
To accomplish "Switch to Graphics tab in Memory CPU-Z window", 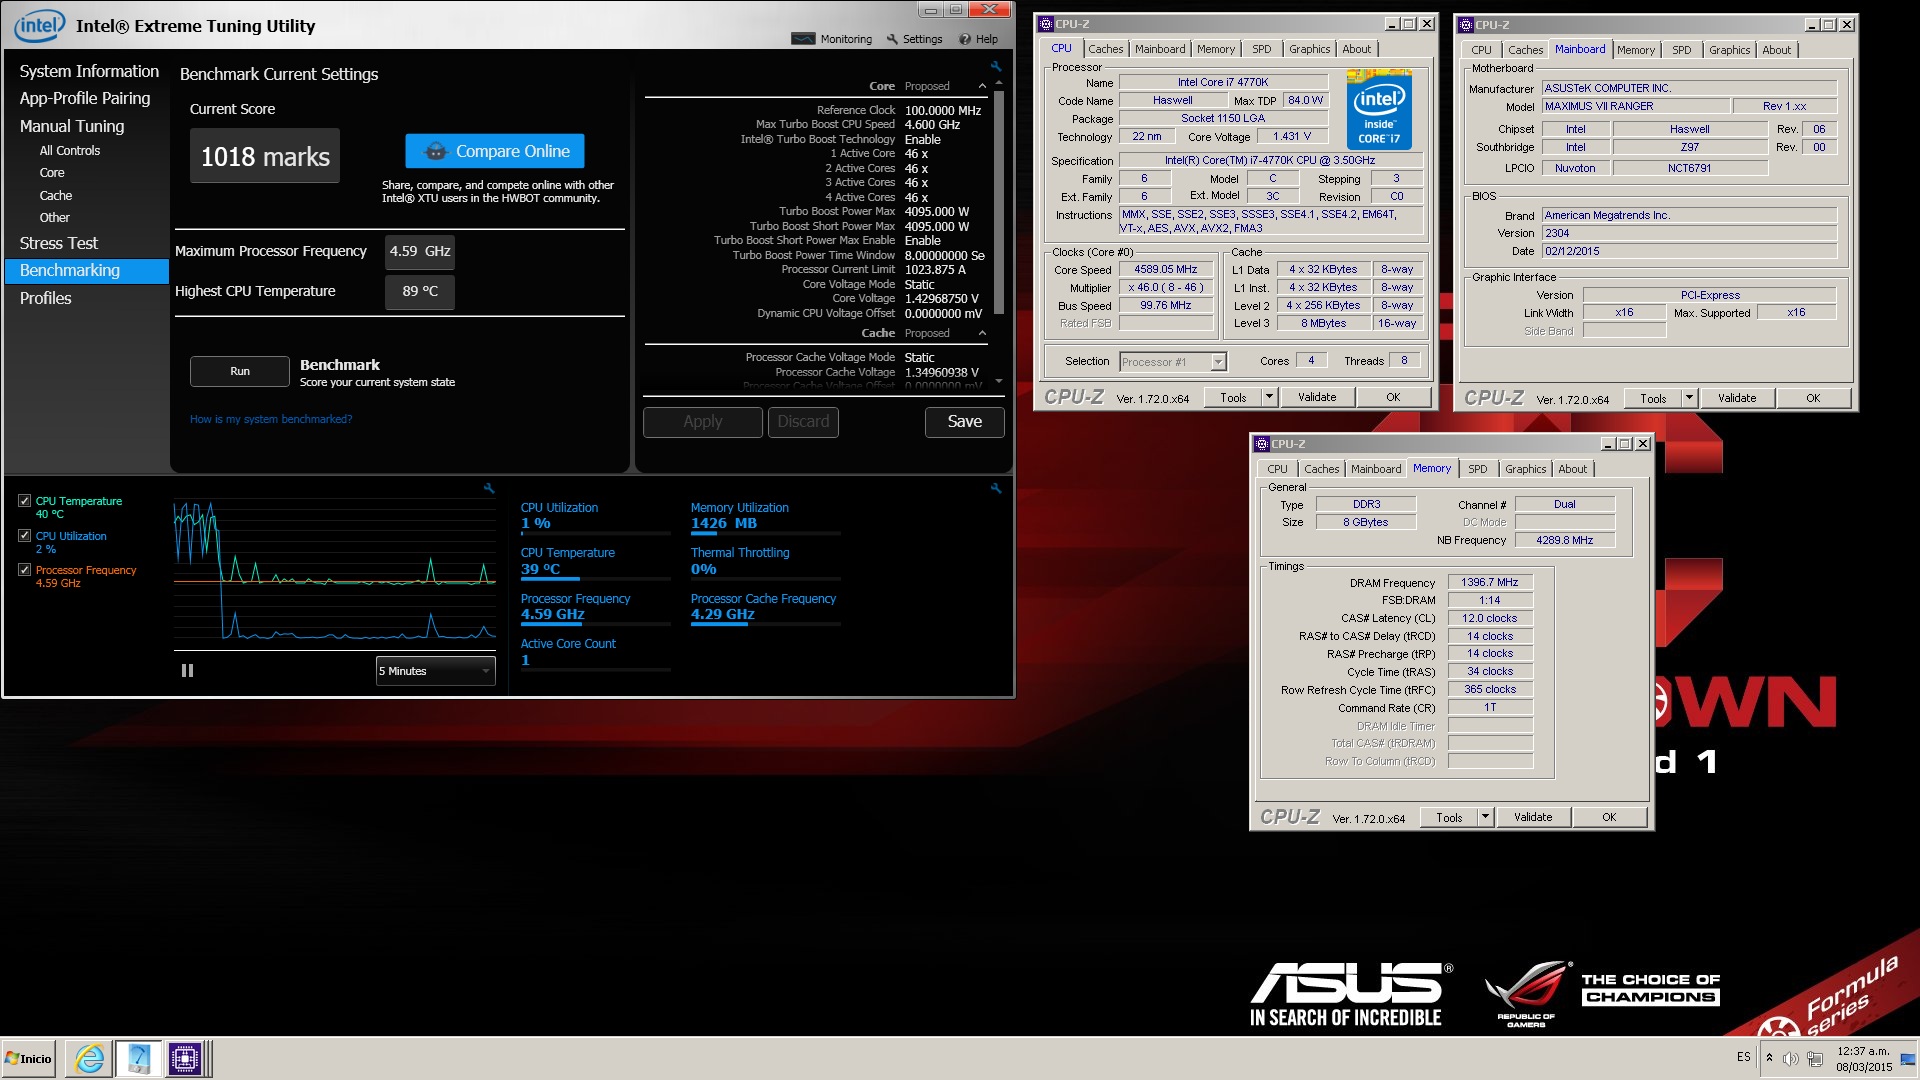I will coord(1525,469).
